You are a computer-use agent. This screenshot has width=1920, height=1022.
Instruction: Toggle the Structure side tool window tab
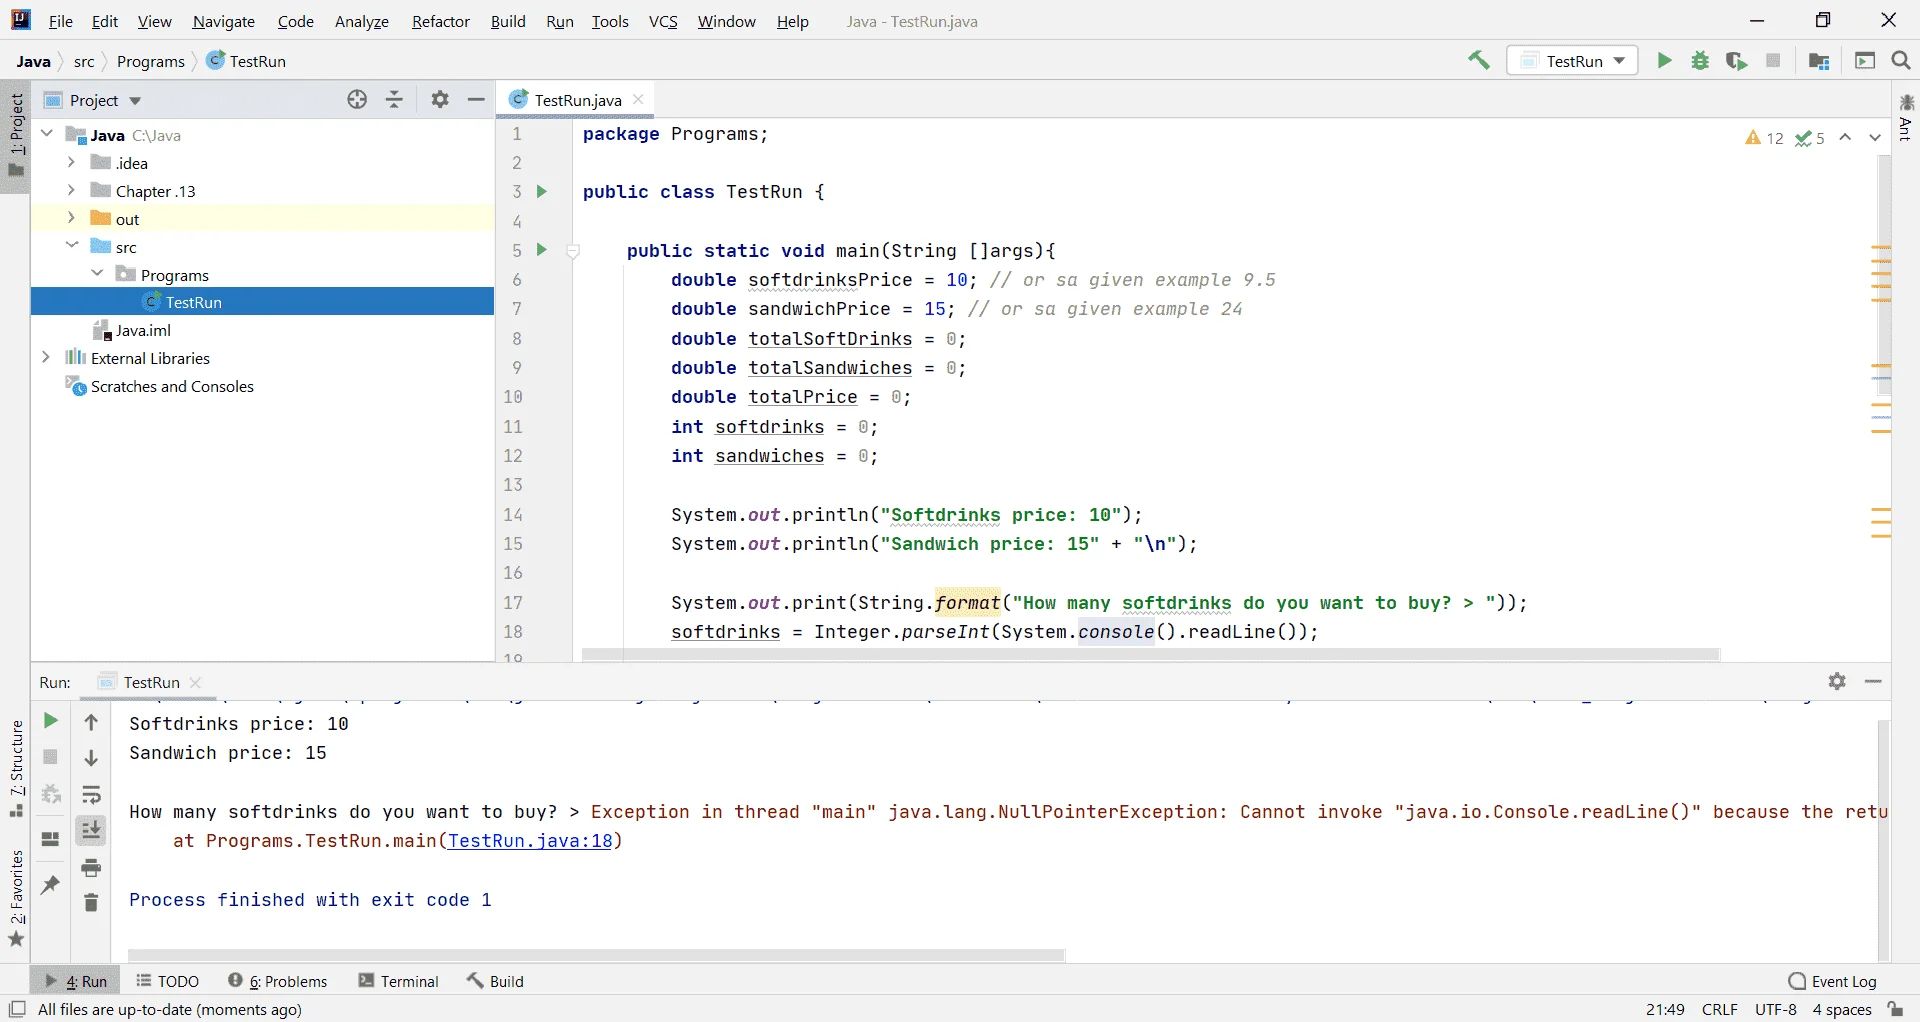pos(16,768)
